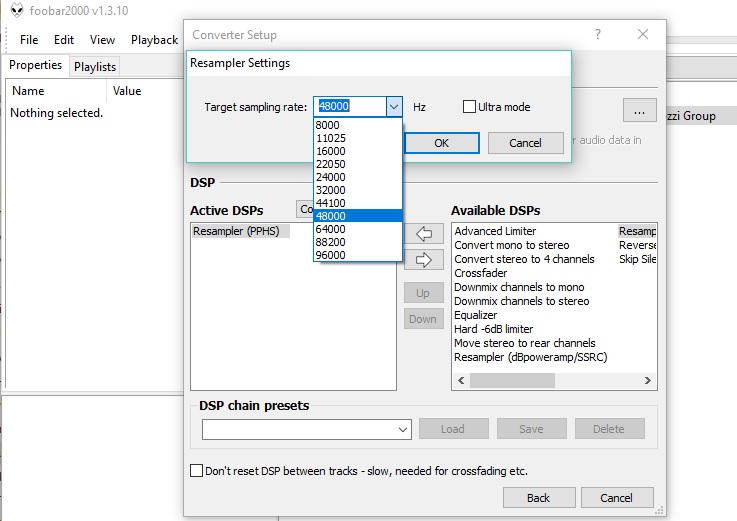Collapse the Target sampling rate dropdown arrow
Image resolution: width=737 pixels, height=521 pixels.
coord(394,107)
